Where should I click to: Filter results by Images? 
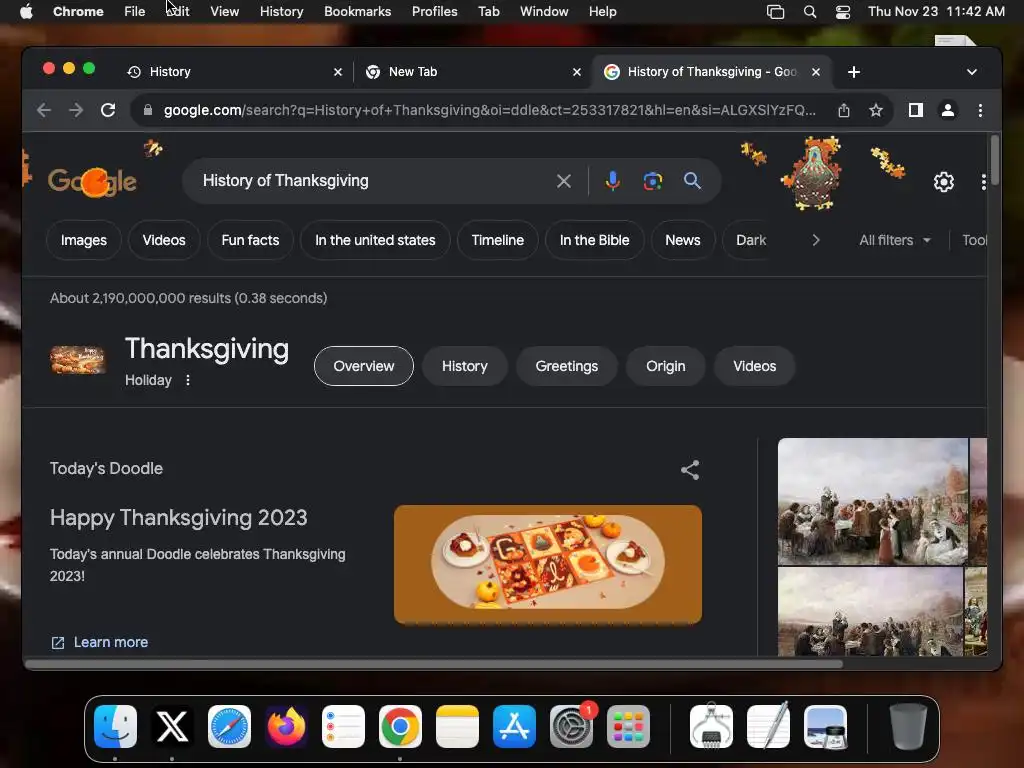tap(84, 240)
